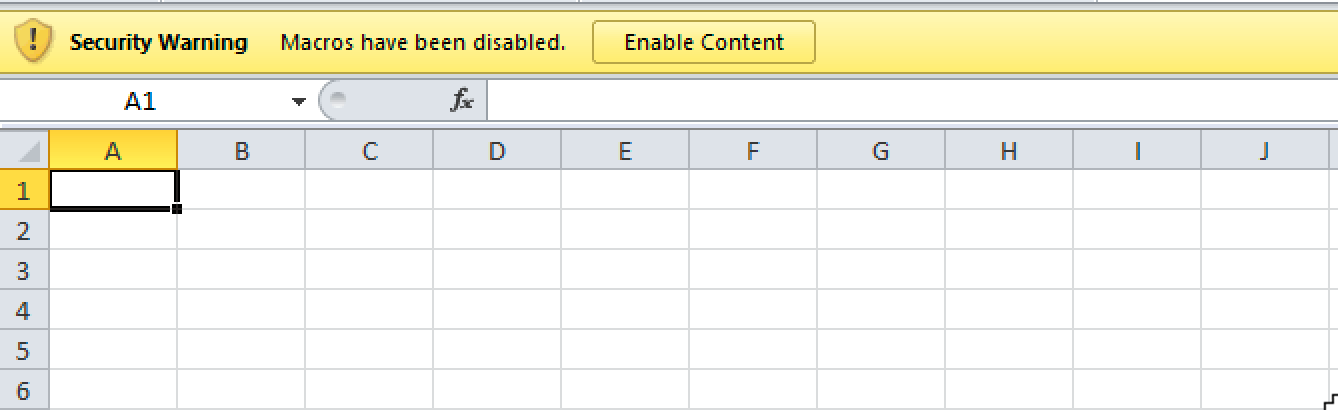Screen dimensions: 1338x410
Task: Select cell H5 in the grid
Action: 1009,350
